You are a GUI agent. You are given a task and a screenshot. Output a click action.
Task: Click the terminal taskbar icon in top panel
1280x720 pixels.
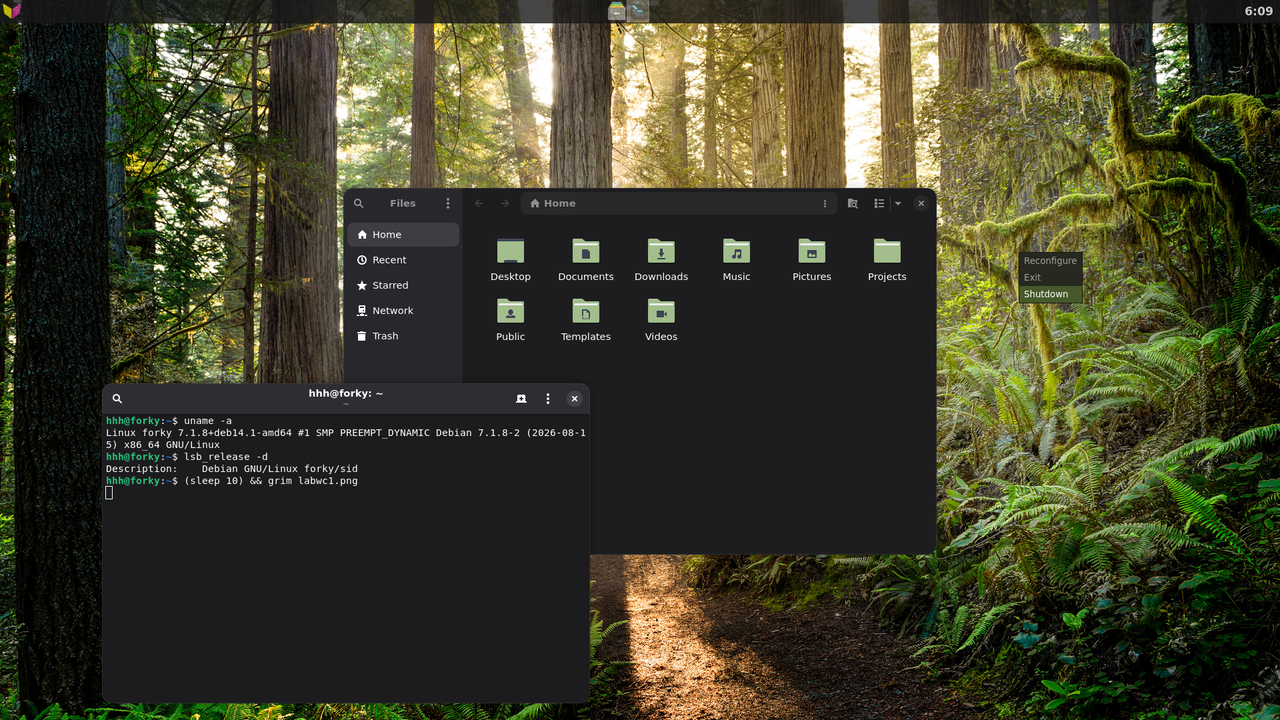point(638,11)
